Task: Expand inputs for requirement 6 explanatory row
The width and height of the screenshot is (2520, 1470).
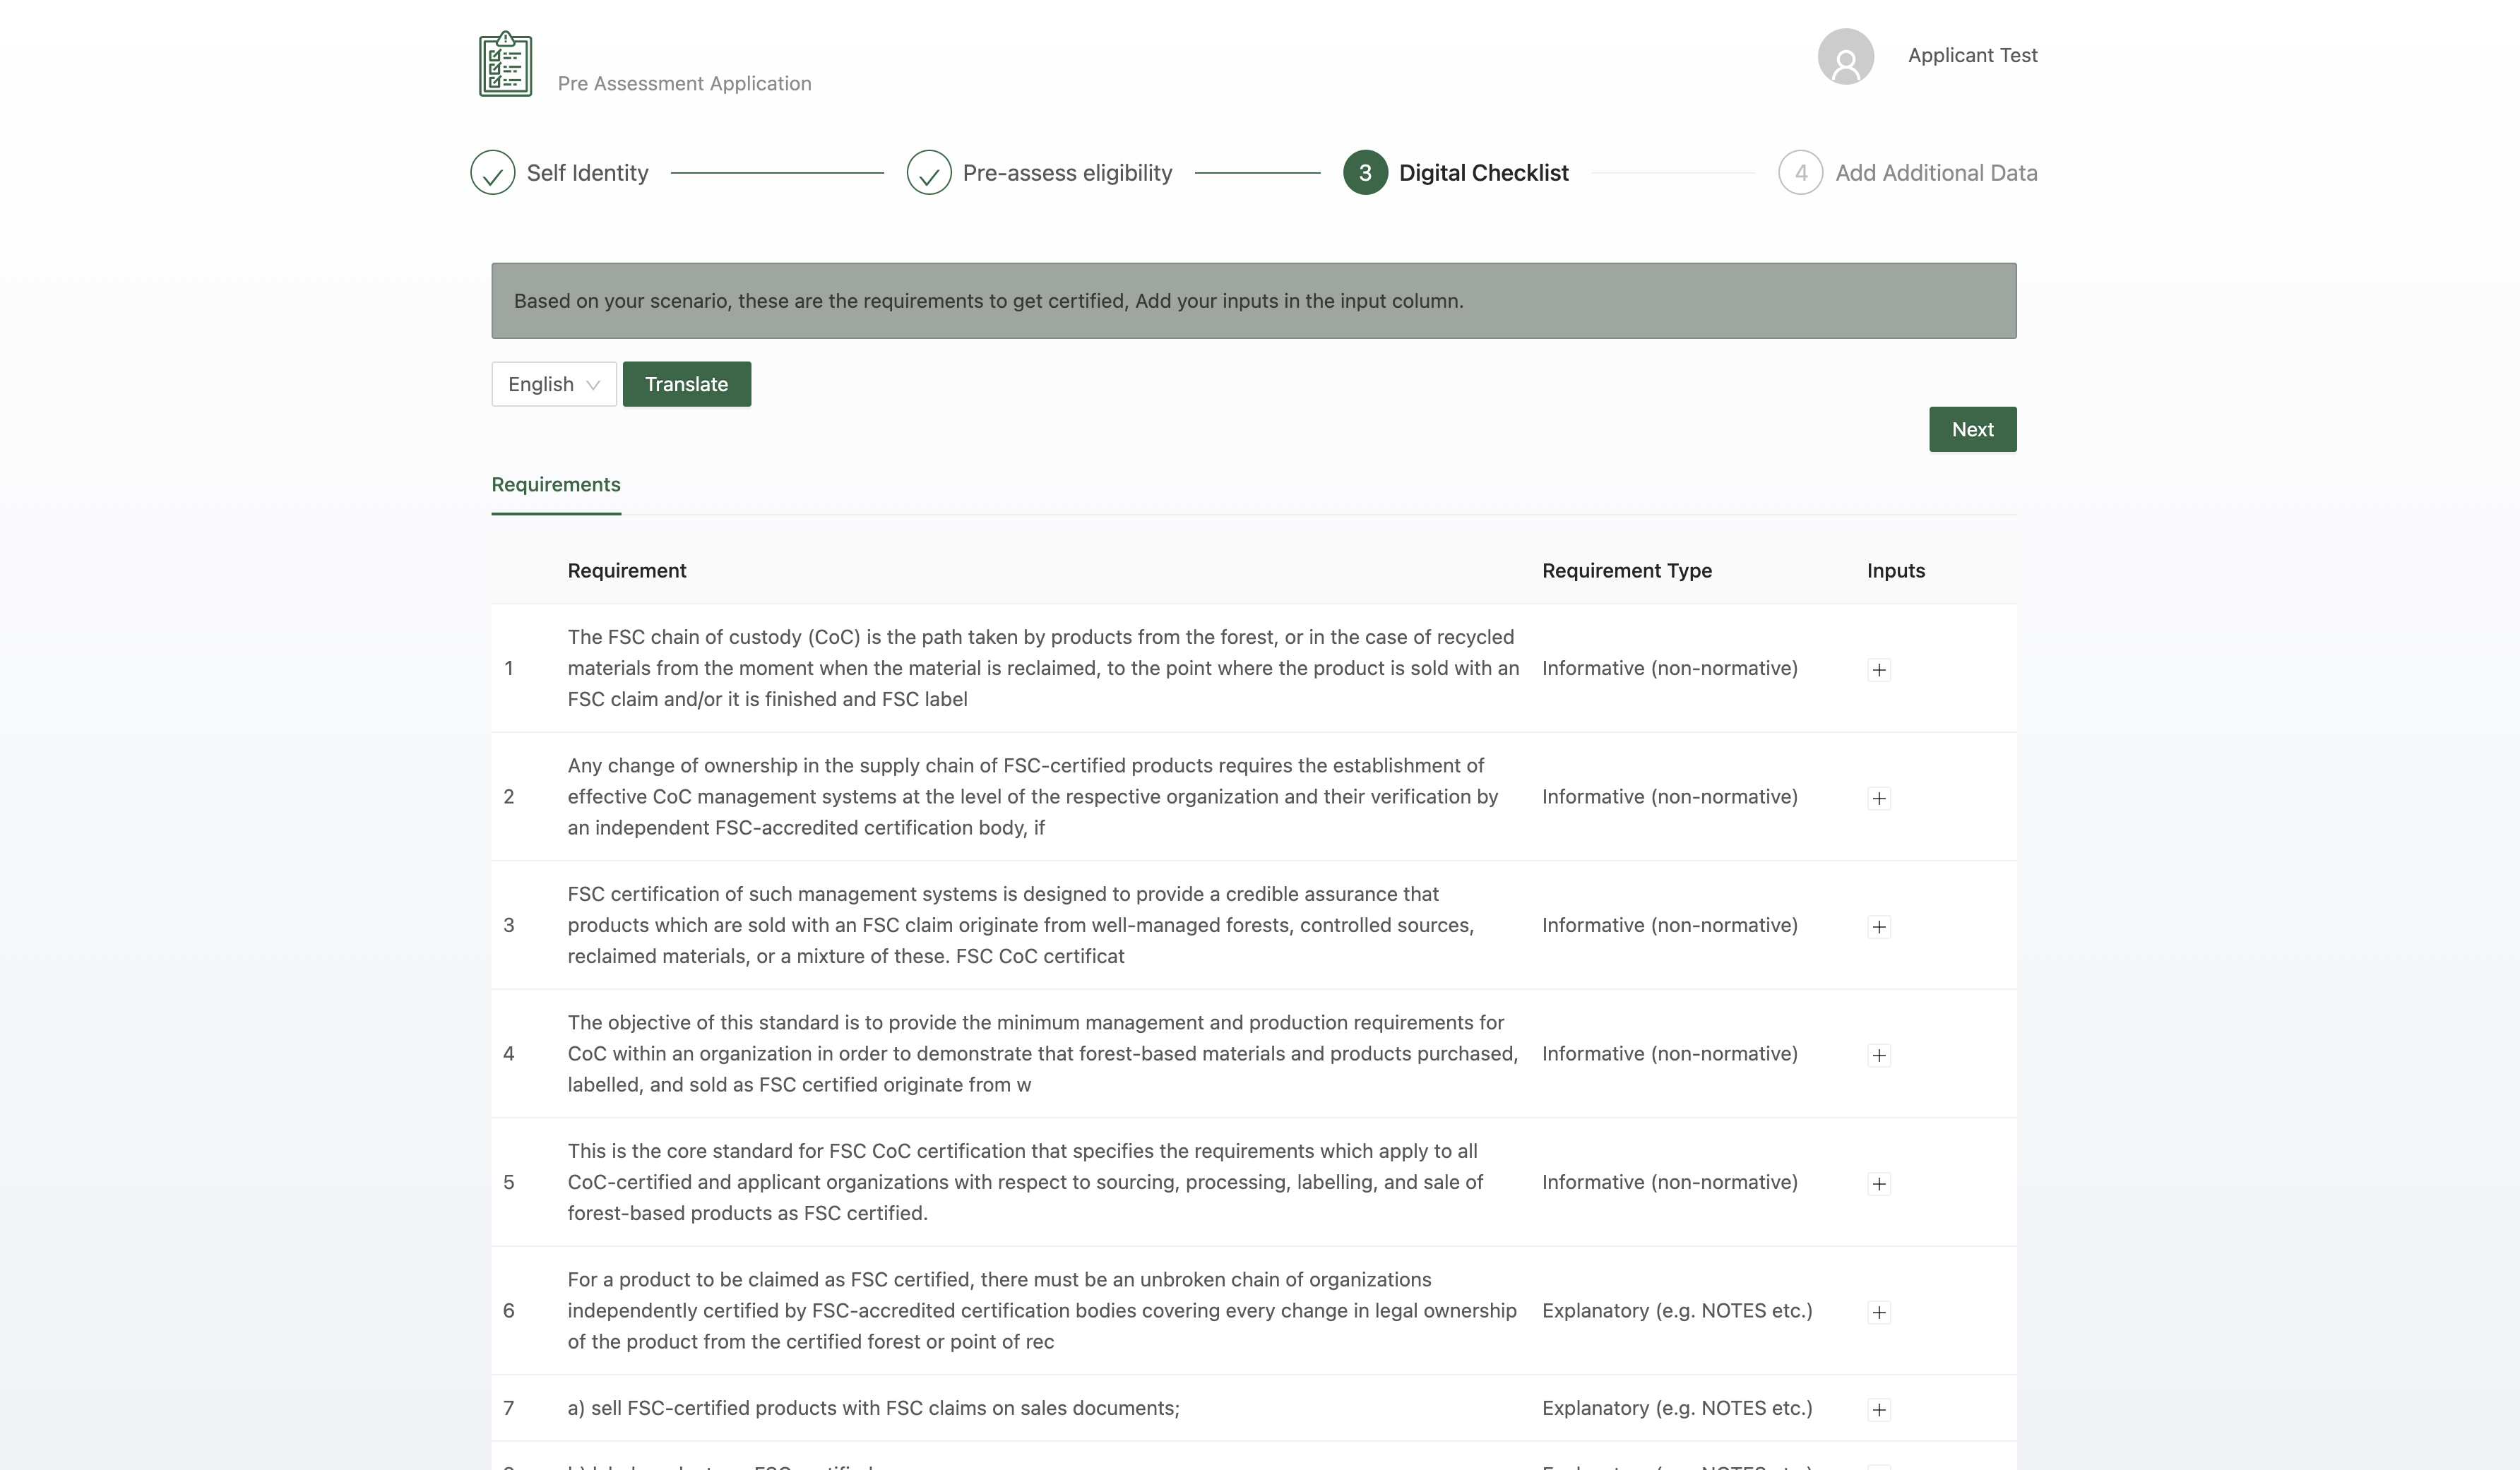Action: coord(1878,1312)
